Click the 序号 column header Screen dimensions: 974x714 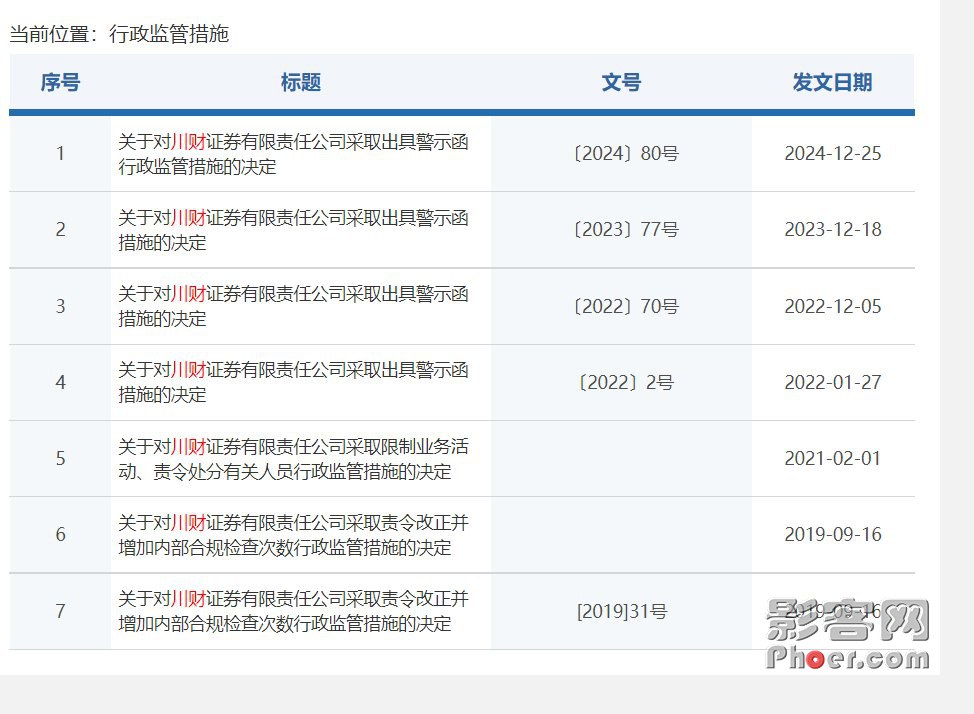[60, 82]
